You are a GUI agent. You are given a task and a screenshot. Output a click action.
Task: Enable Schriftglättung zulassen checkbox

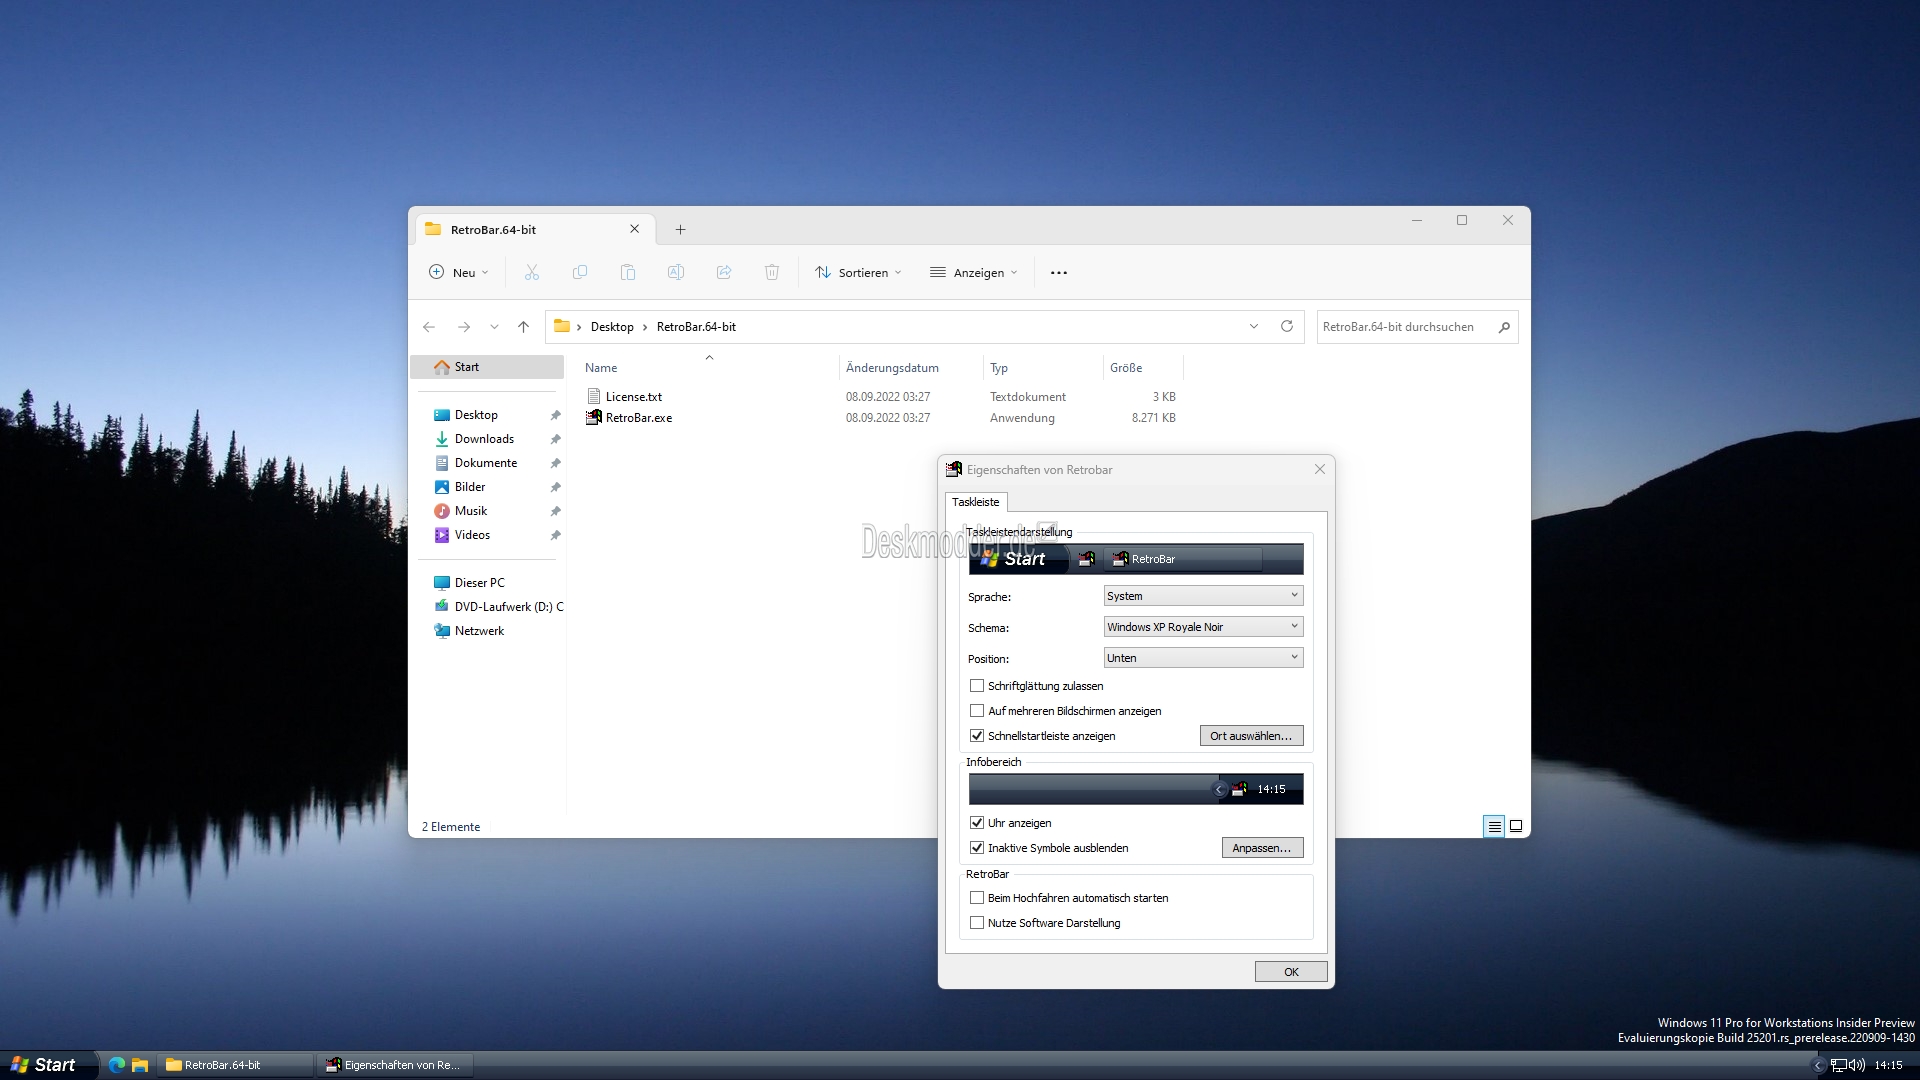pos(977,686)
